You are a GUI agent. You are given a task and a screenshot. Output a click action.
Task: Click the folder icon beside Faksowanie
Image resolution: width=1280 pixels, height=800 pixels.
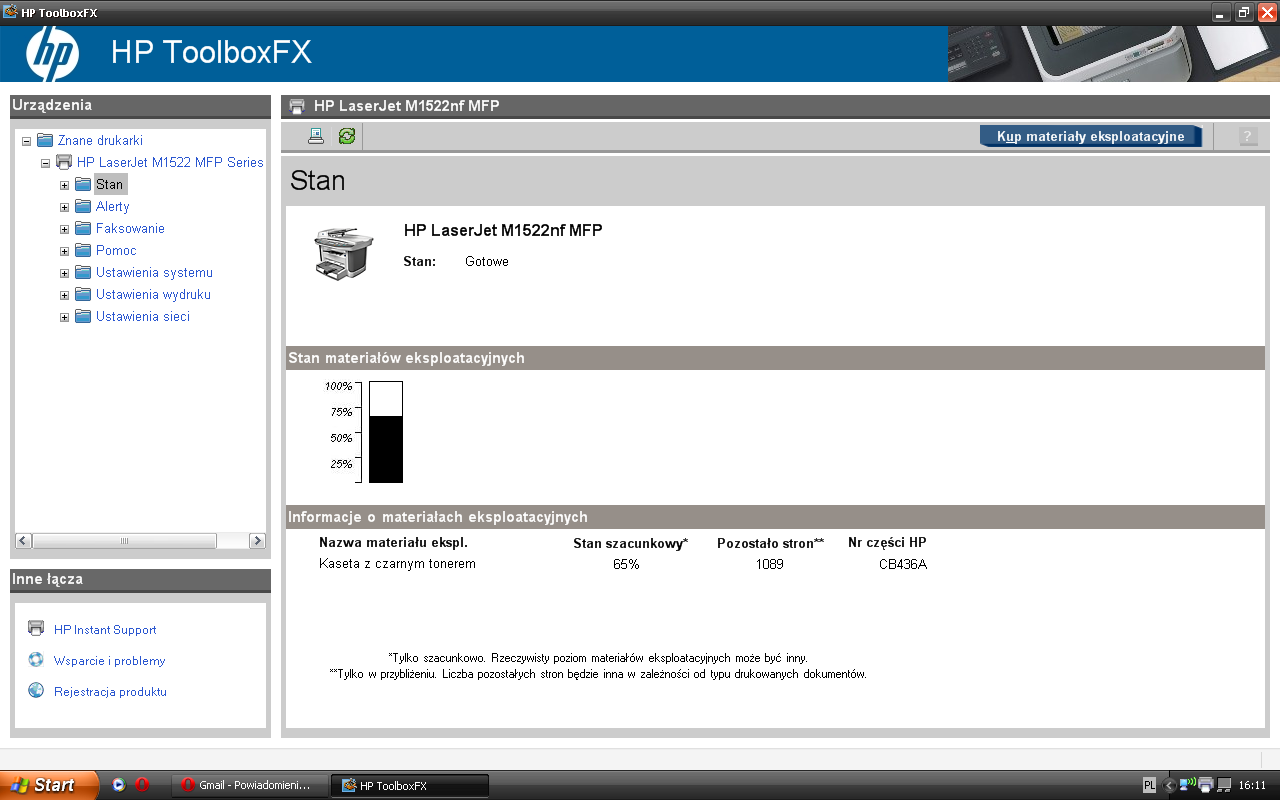(x=82, y=228)
